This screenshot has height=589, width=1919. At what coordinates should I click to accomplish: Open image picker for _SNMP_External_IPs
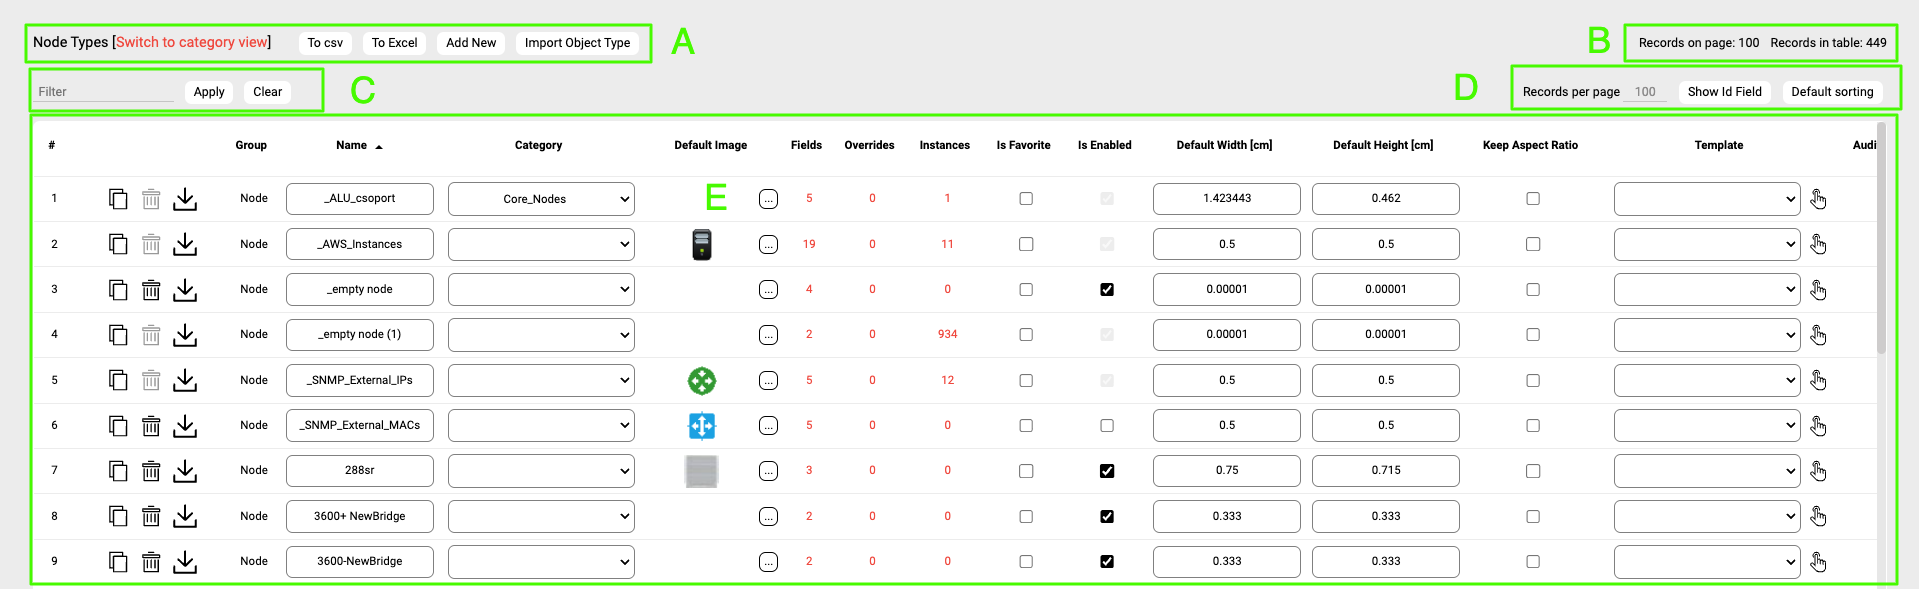pyautogui.click(x=768, y=381)
